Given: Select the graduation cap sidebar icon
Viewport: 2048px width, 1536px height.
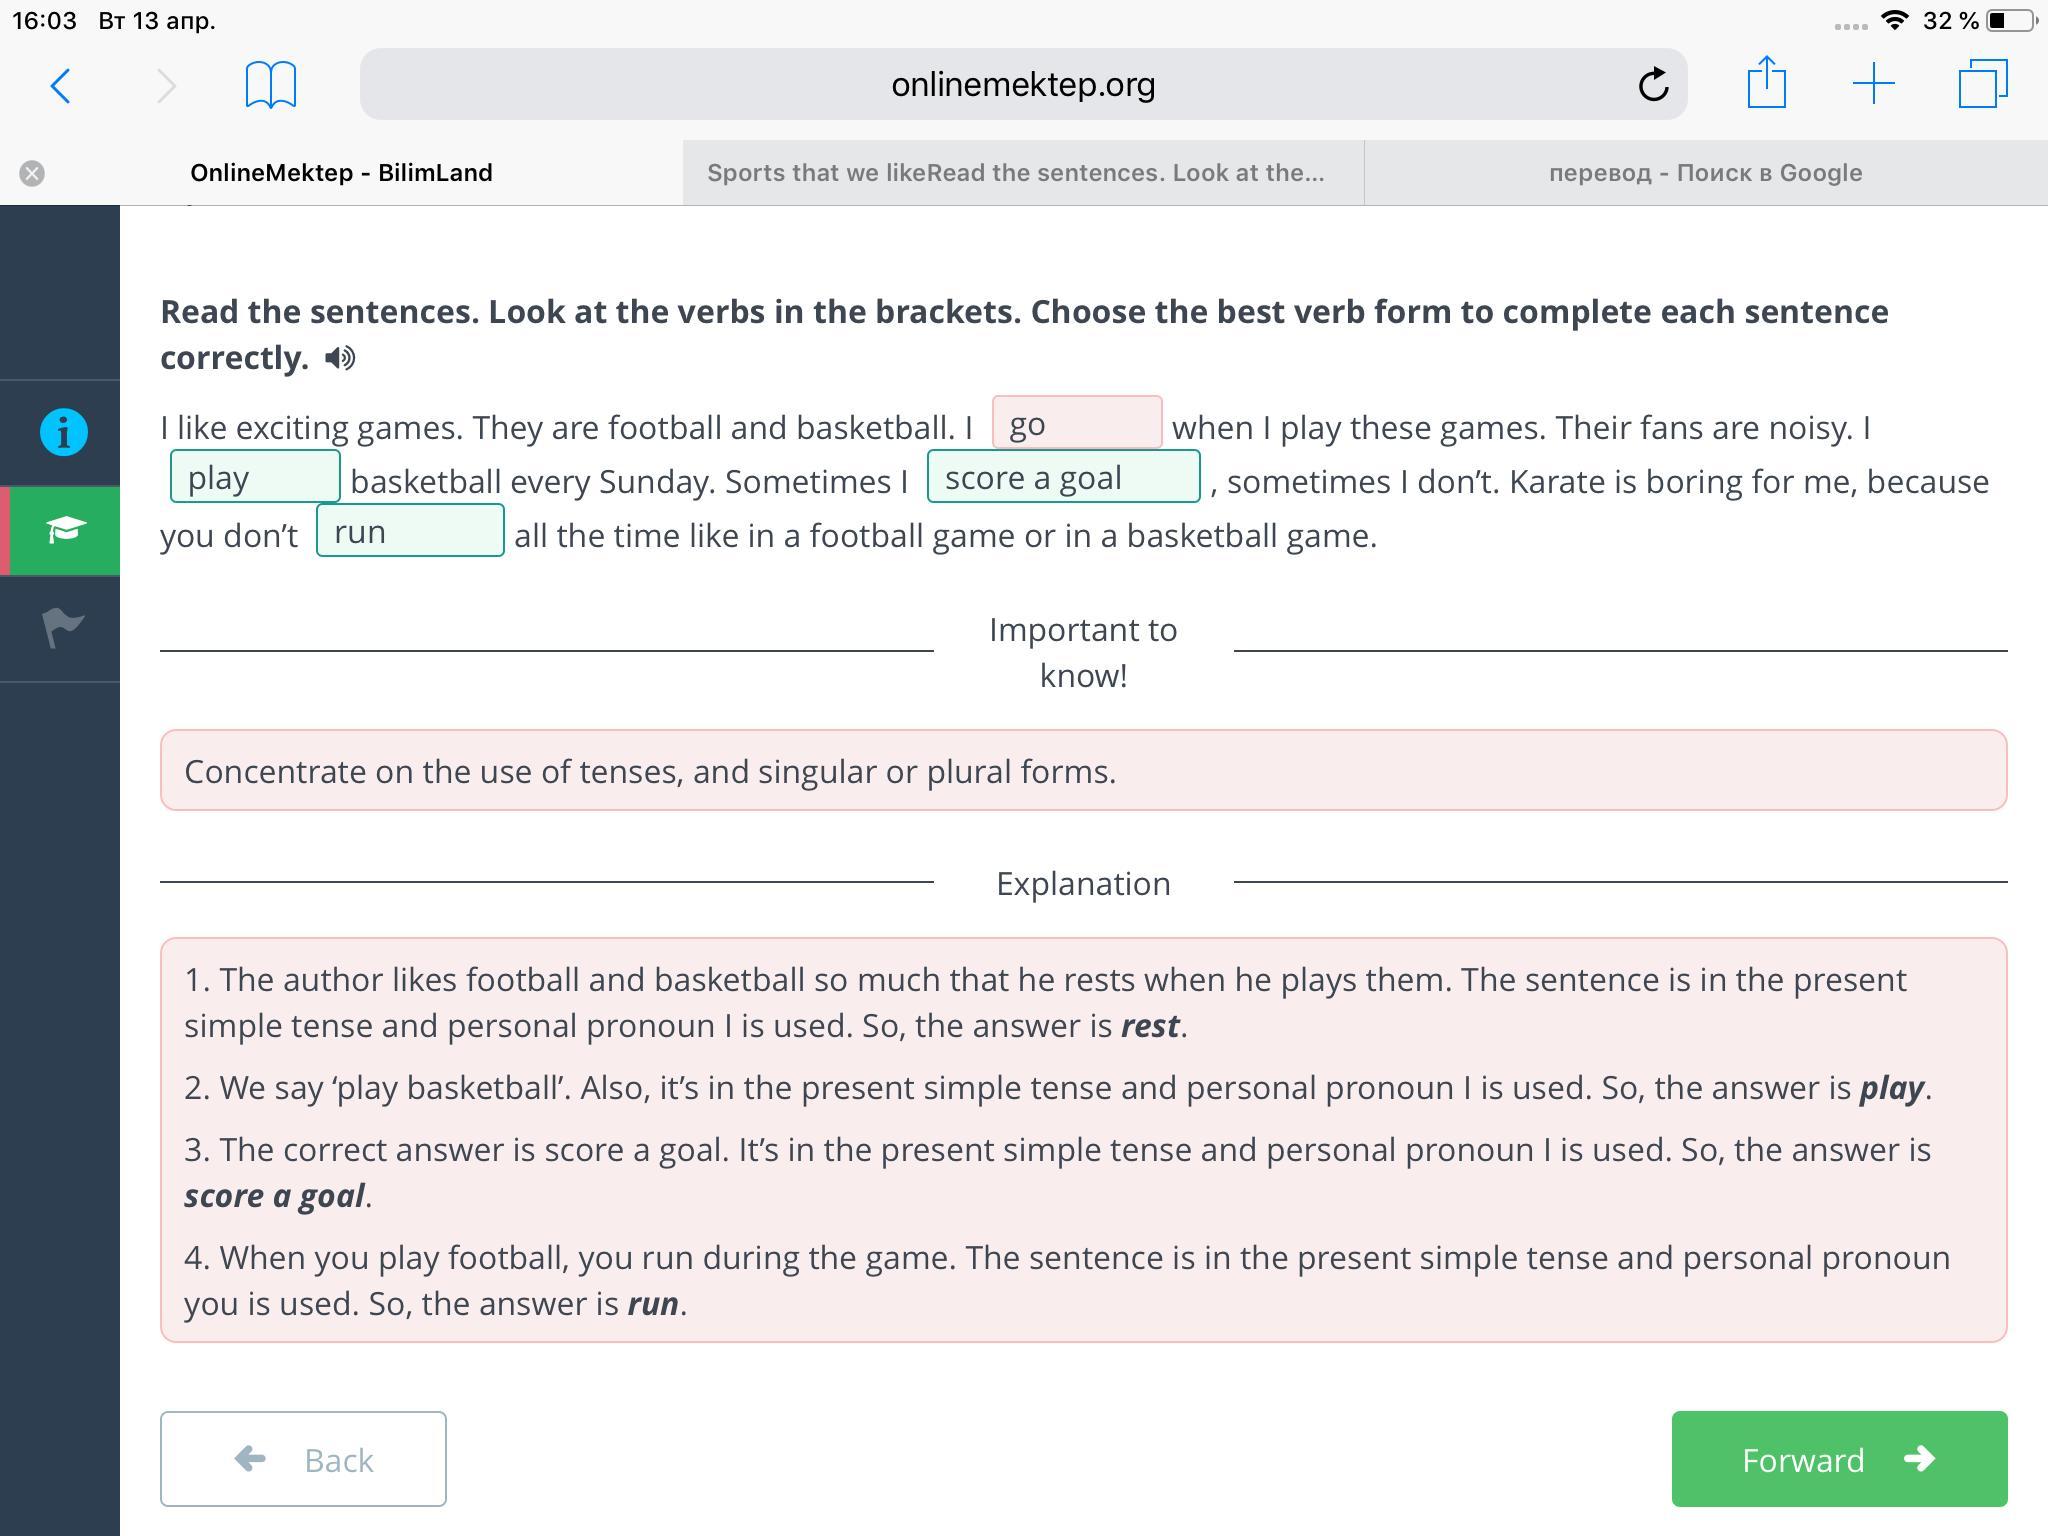Looking at the screenshot, I should 64,530.
